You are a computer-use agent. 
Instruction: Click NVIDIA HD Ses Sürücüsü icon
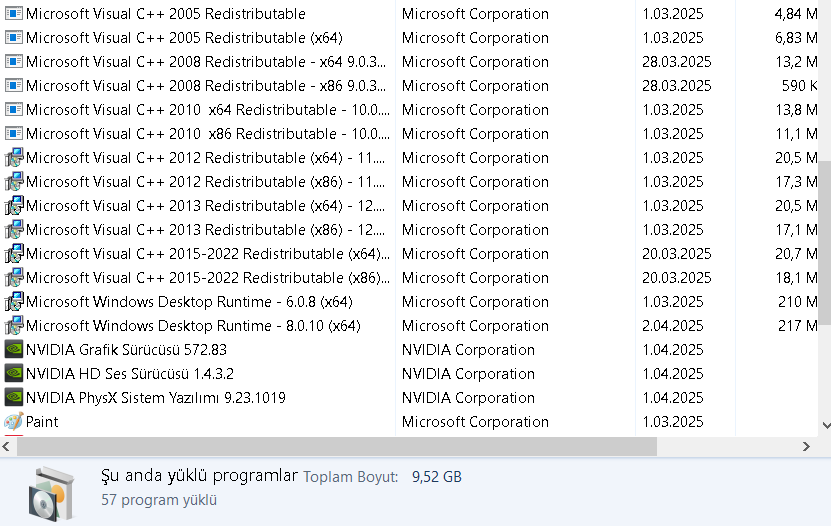14,373
